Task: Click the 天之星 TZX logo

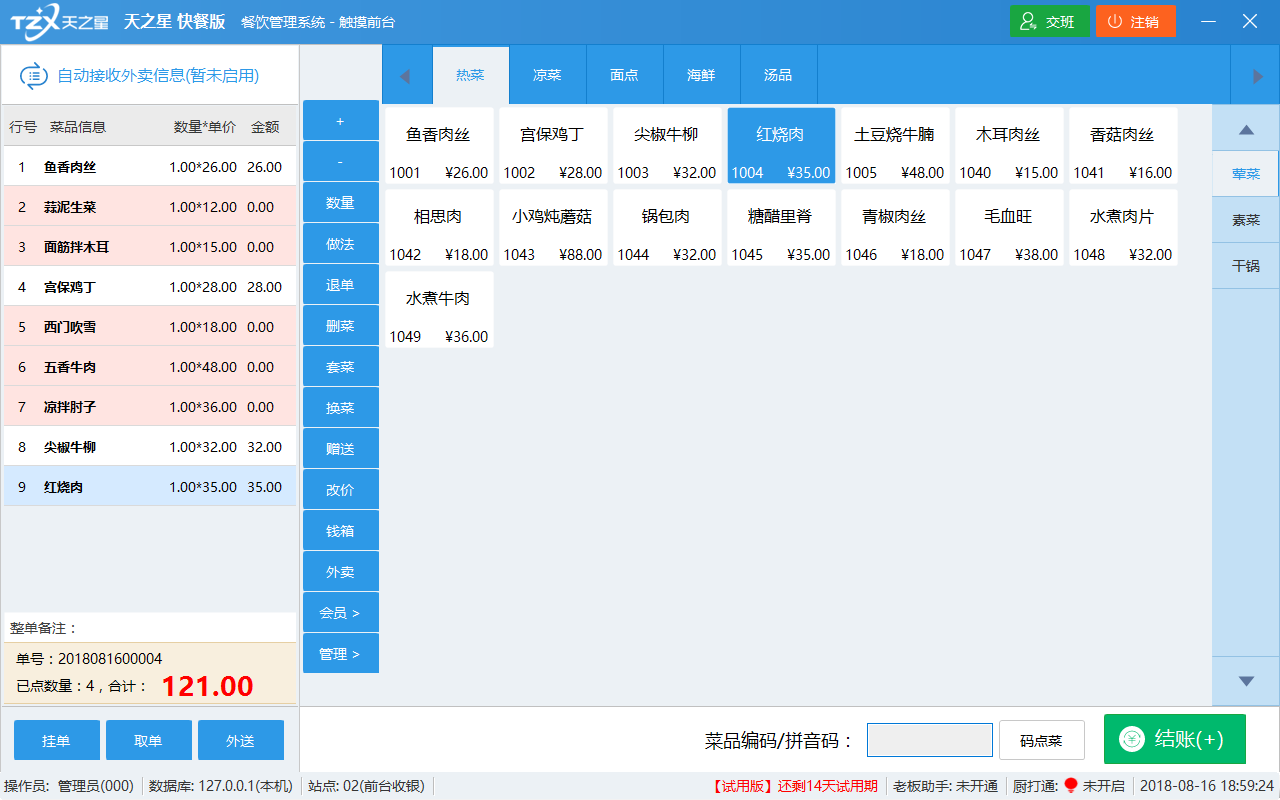Action: coord(60,21)
